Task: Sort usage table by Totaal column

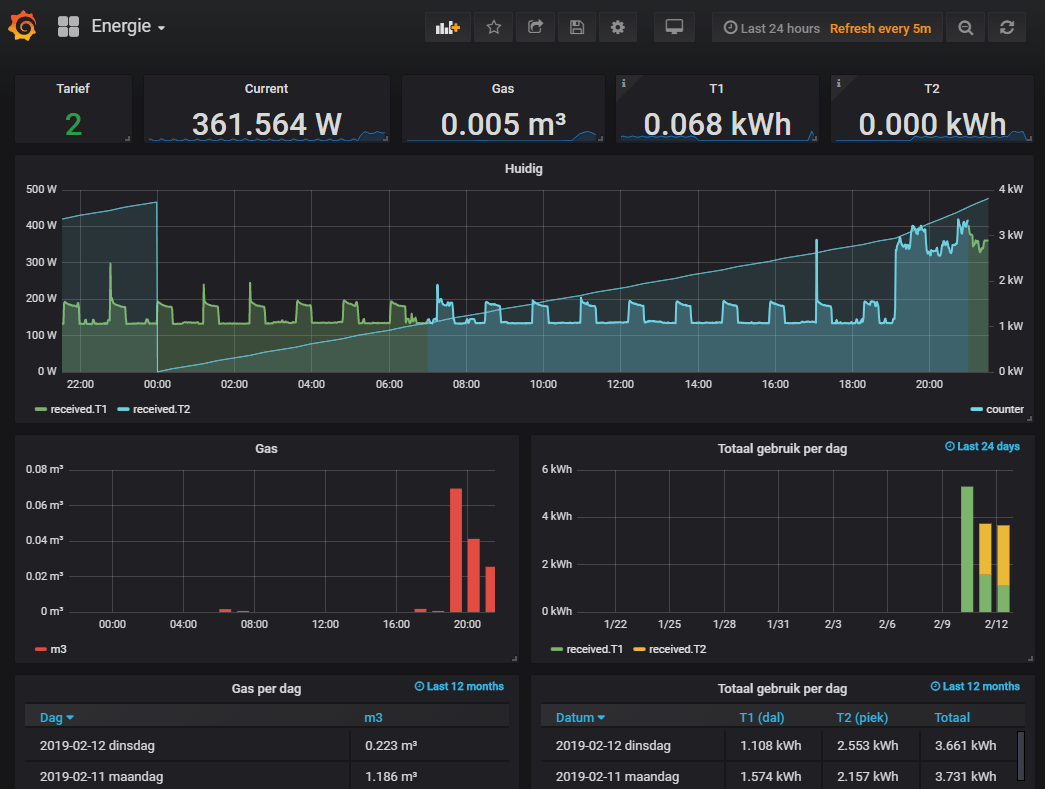Action: click(x=952, y=717)
